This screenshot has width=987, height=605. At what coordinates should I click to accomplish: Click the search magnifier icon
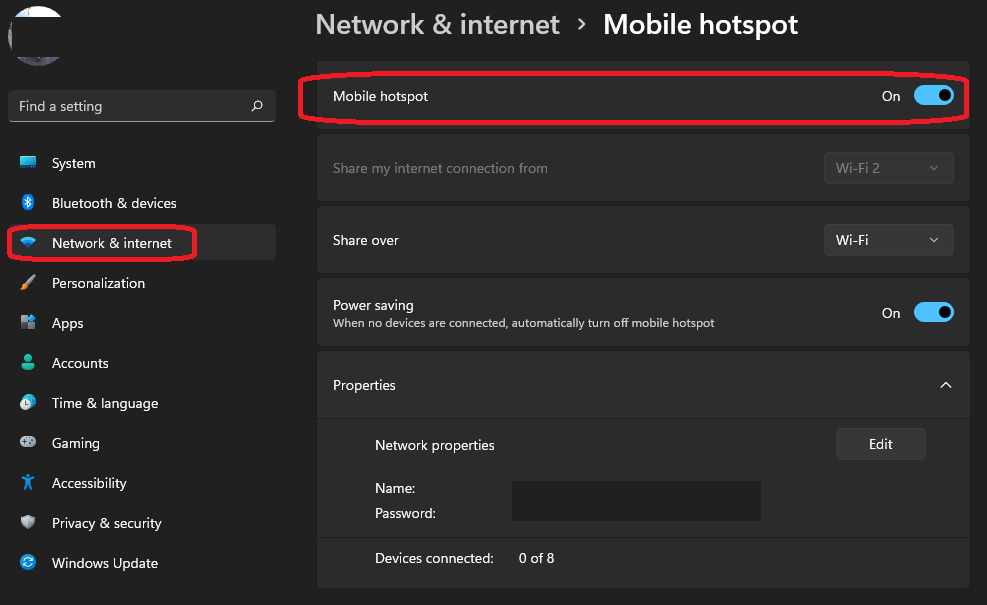tap(257, 106)
